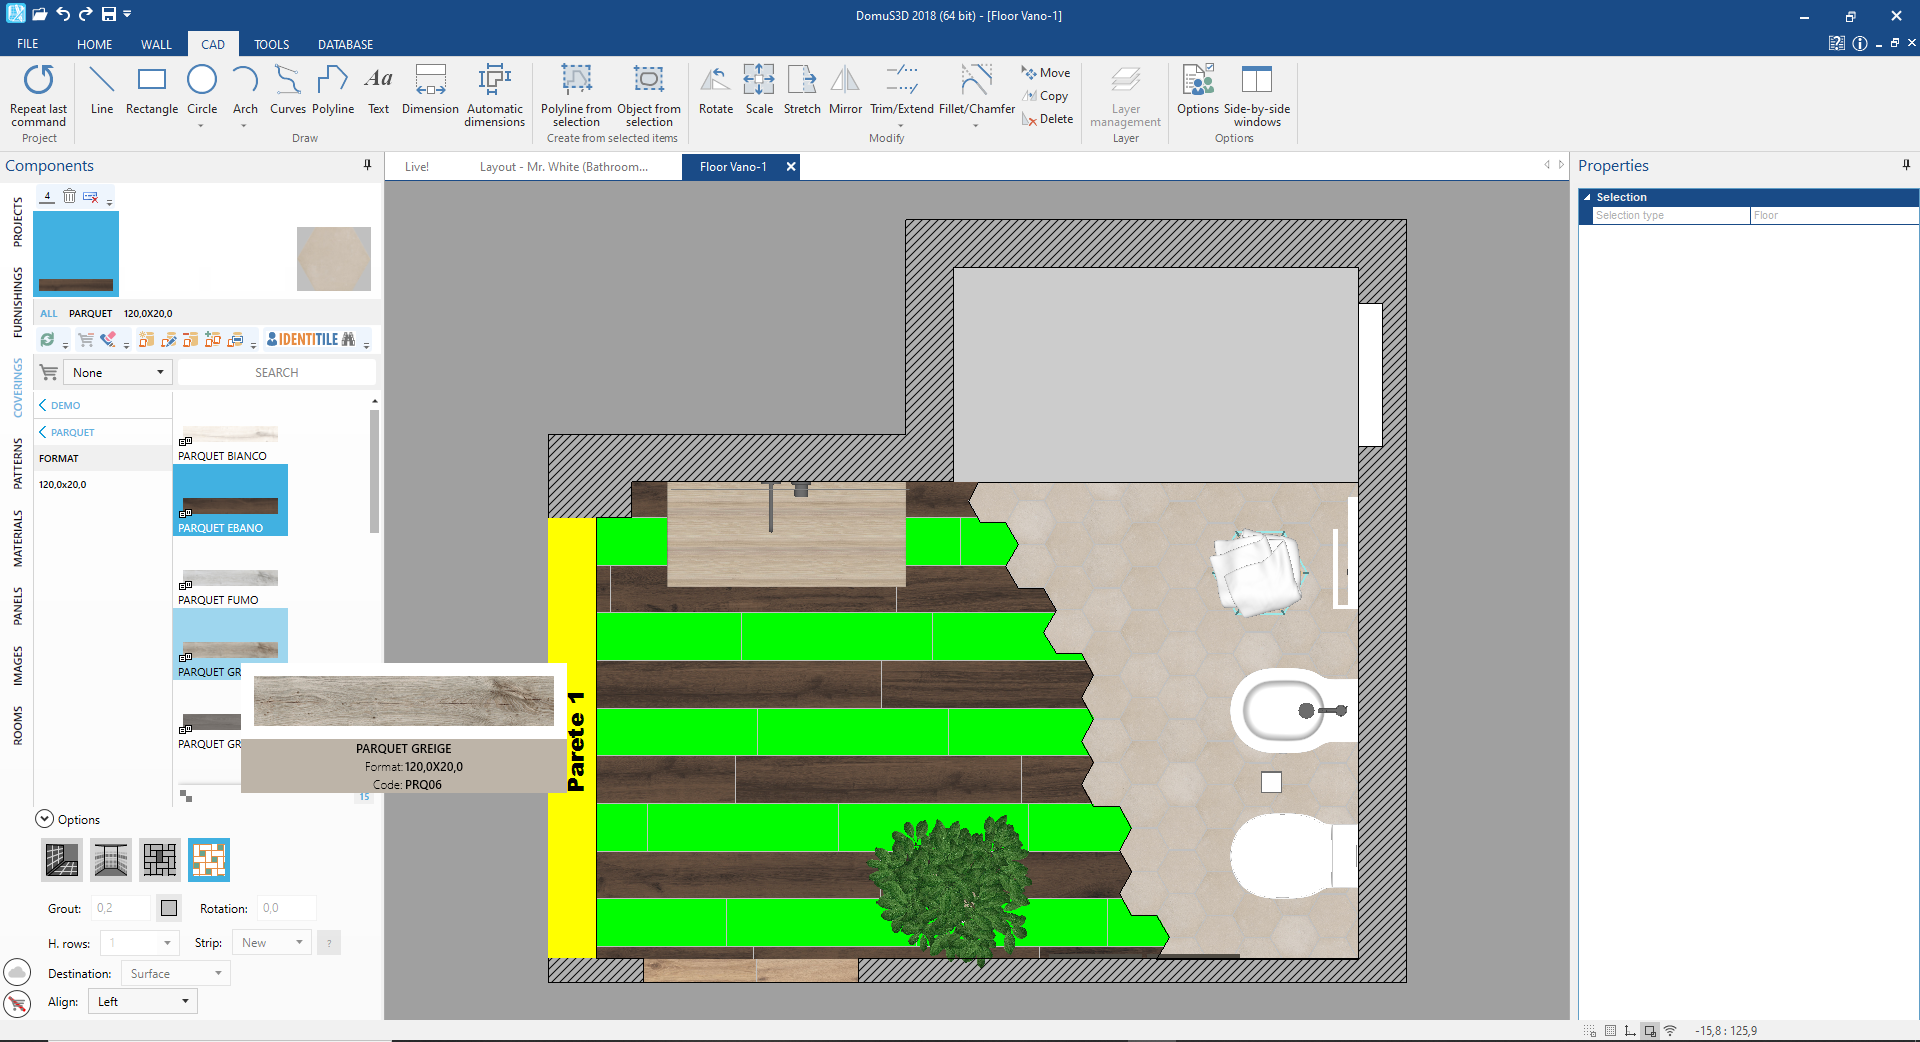The width and height of the screenshot is (1920, 1042).
Task: Click Delete in Modify group
Action: tap(1047, 119)
